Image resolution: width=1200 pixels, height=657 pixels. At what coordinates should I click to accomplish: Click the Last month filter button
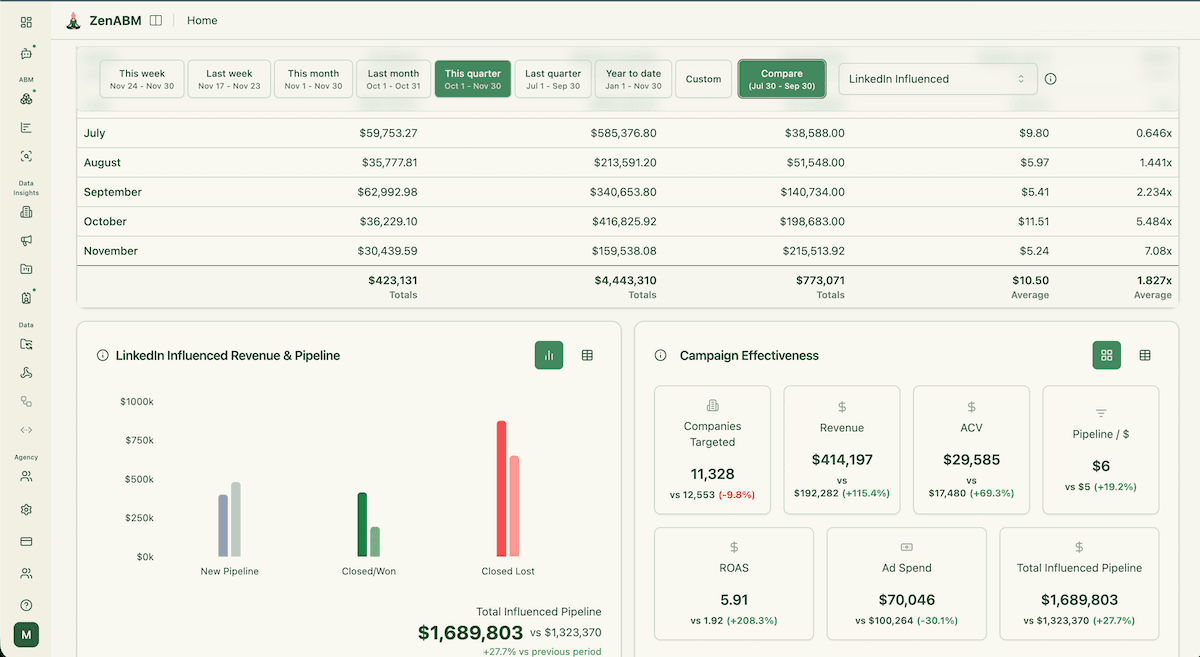(393, 78)
